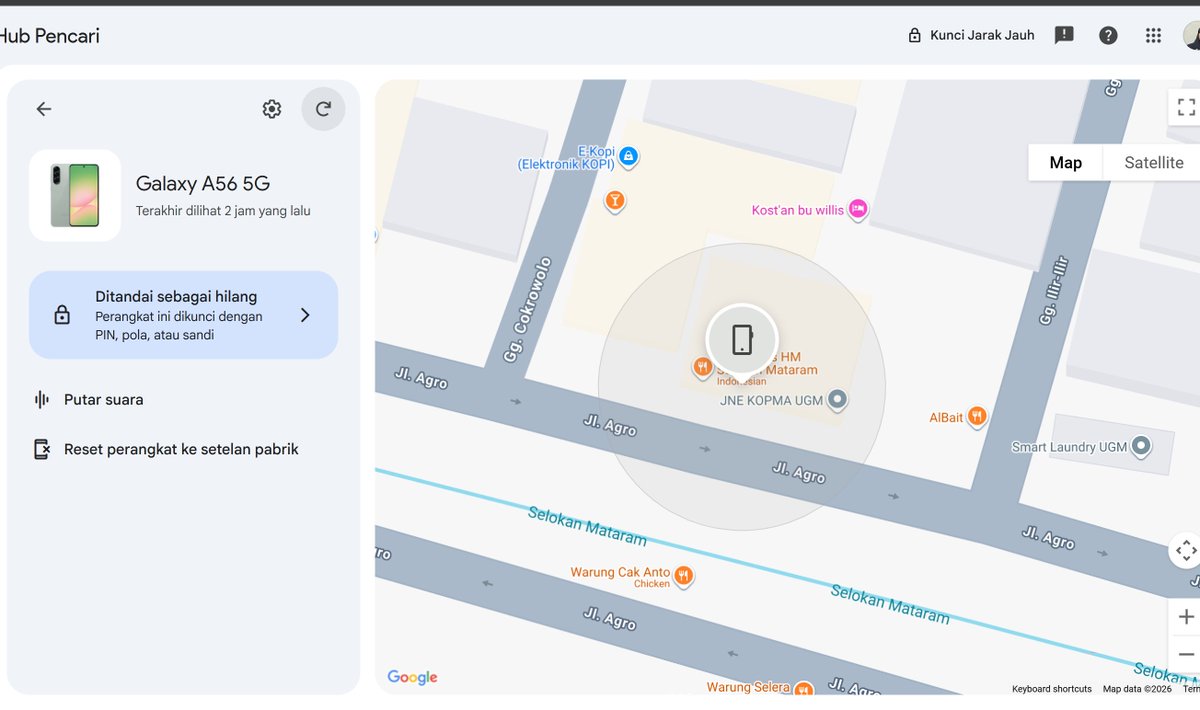This screenshot has width=1200, height=710.
Task: Click the padlock icon in lost-device card
Action: [x=62, y=315]
